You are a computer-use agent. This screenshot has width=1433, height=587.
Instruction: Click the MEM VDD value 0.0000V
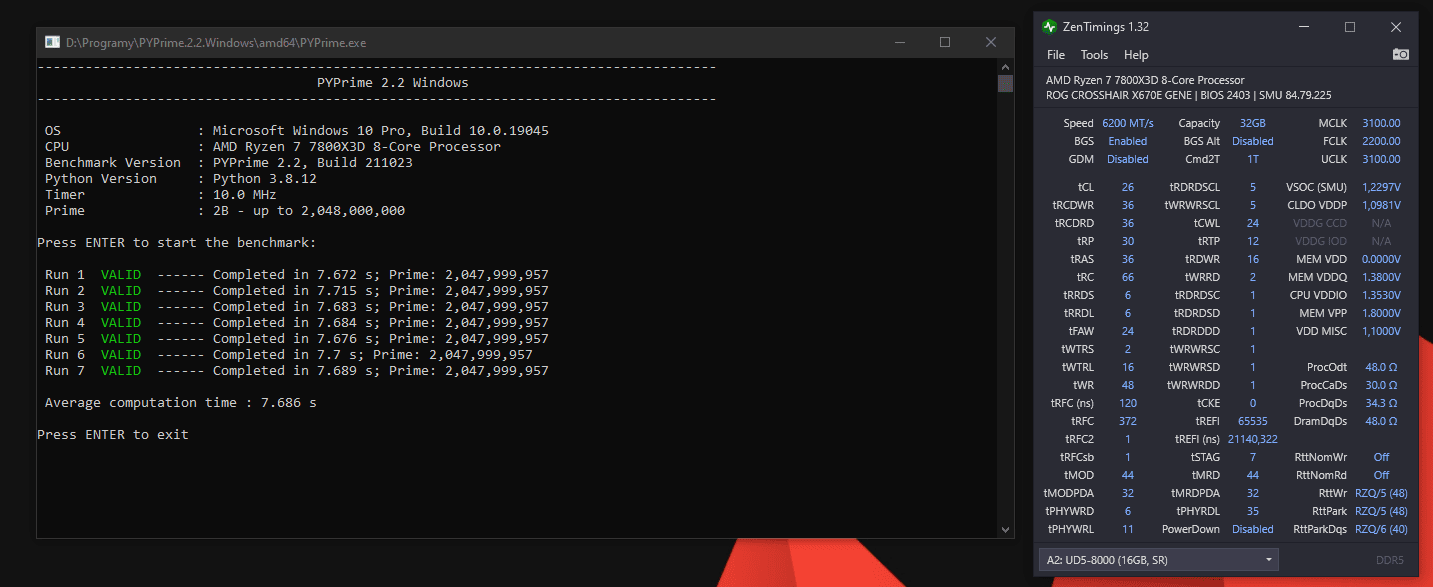coord(1381,259)
